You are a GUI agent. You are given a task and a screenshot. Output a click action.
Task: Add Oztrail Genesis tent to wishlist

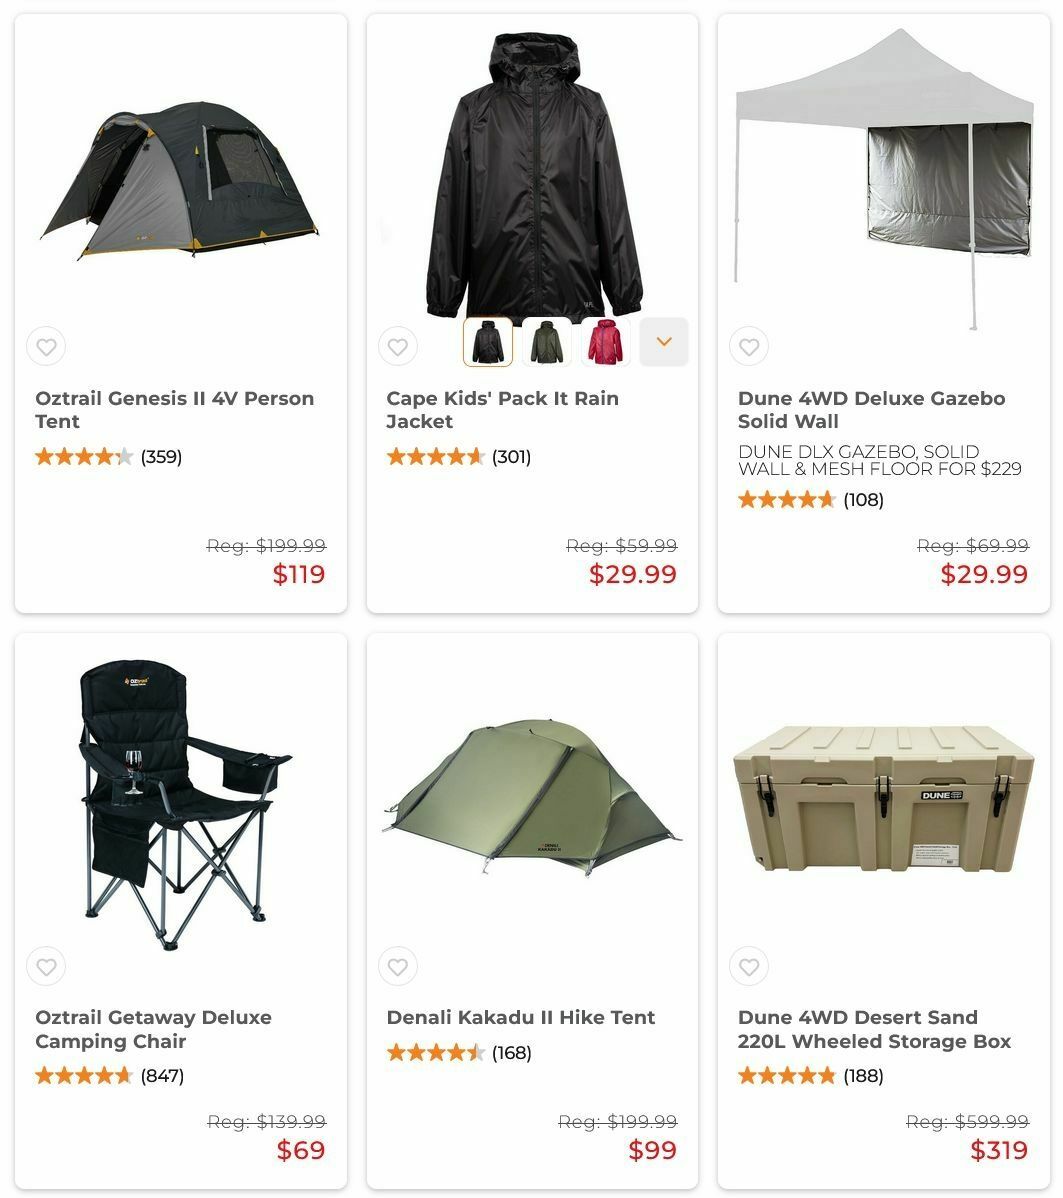[x=46, y=346]
